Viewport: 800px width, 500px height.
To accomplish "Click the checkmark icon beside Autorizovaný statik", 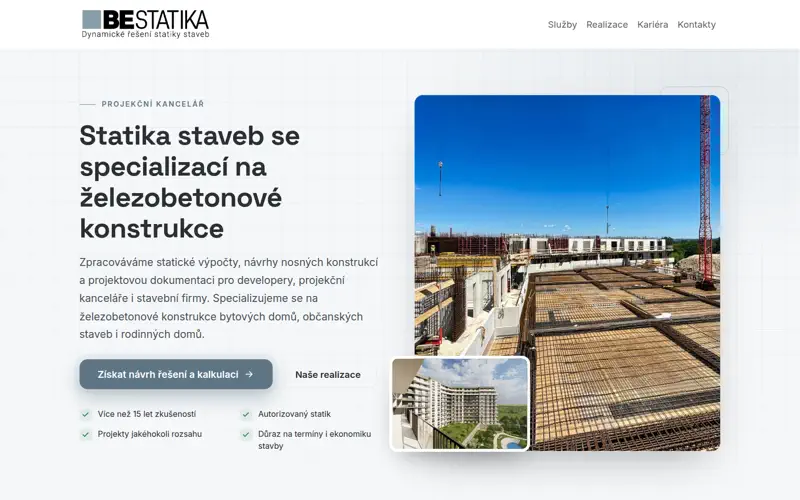I will (x=246, y=414).
